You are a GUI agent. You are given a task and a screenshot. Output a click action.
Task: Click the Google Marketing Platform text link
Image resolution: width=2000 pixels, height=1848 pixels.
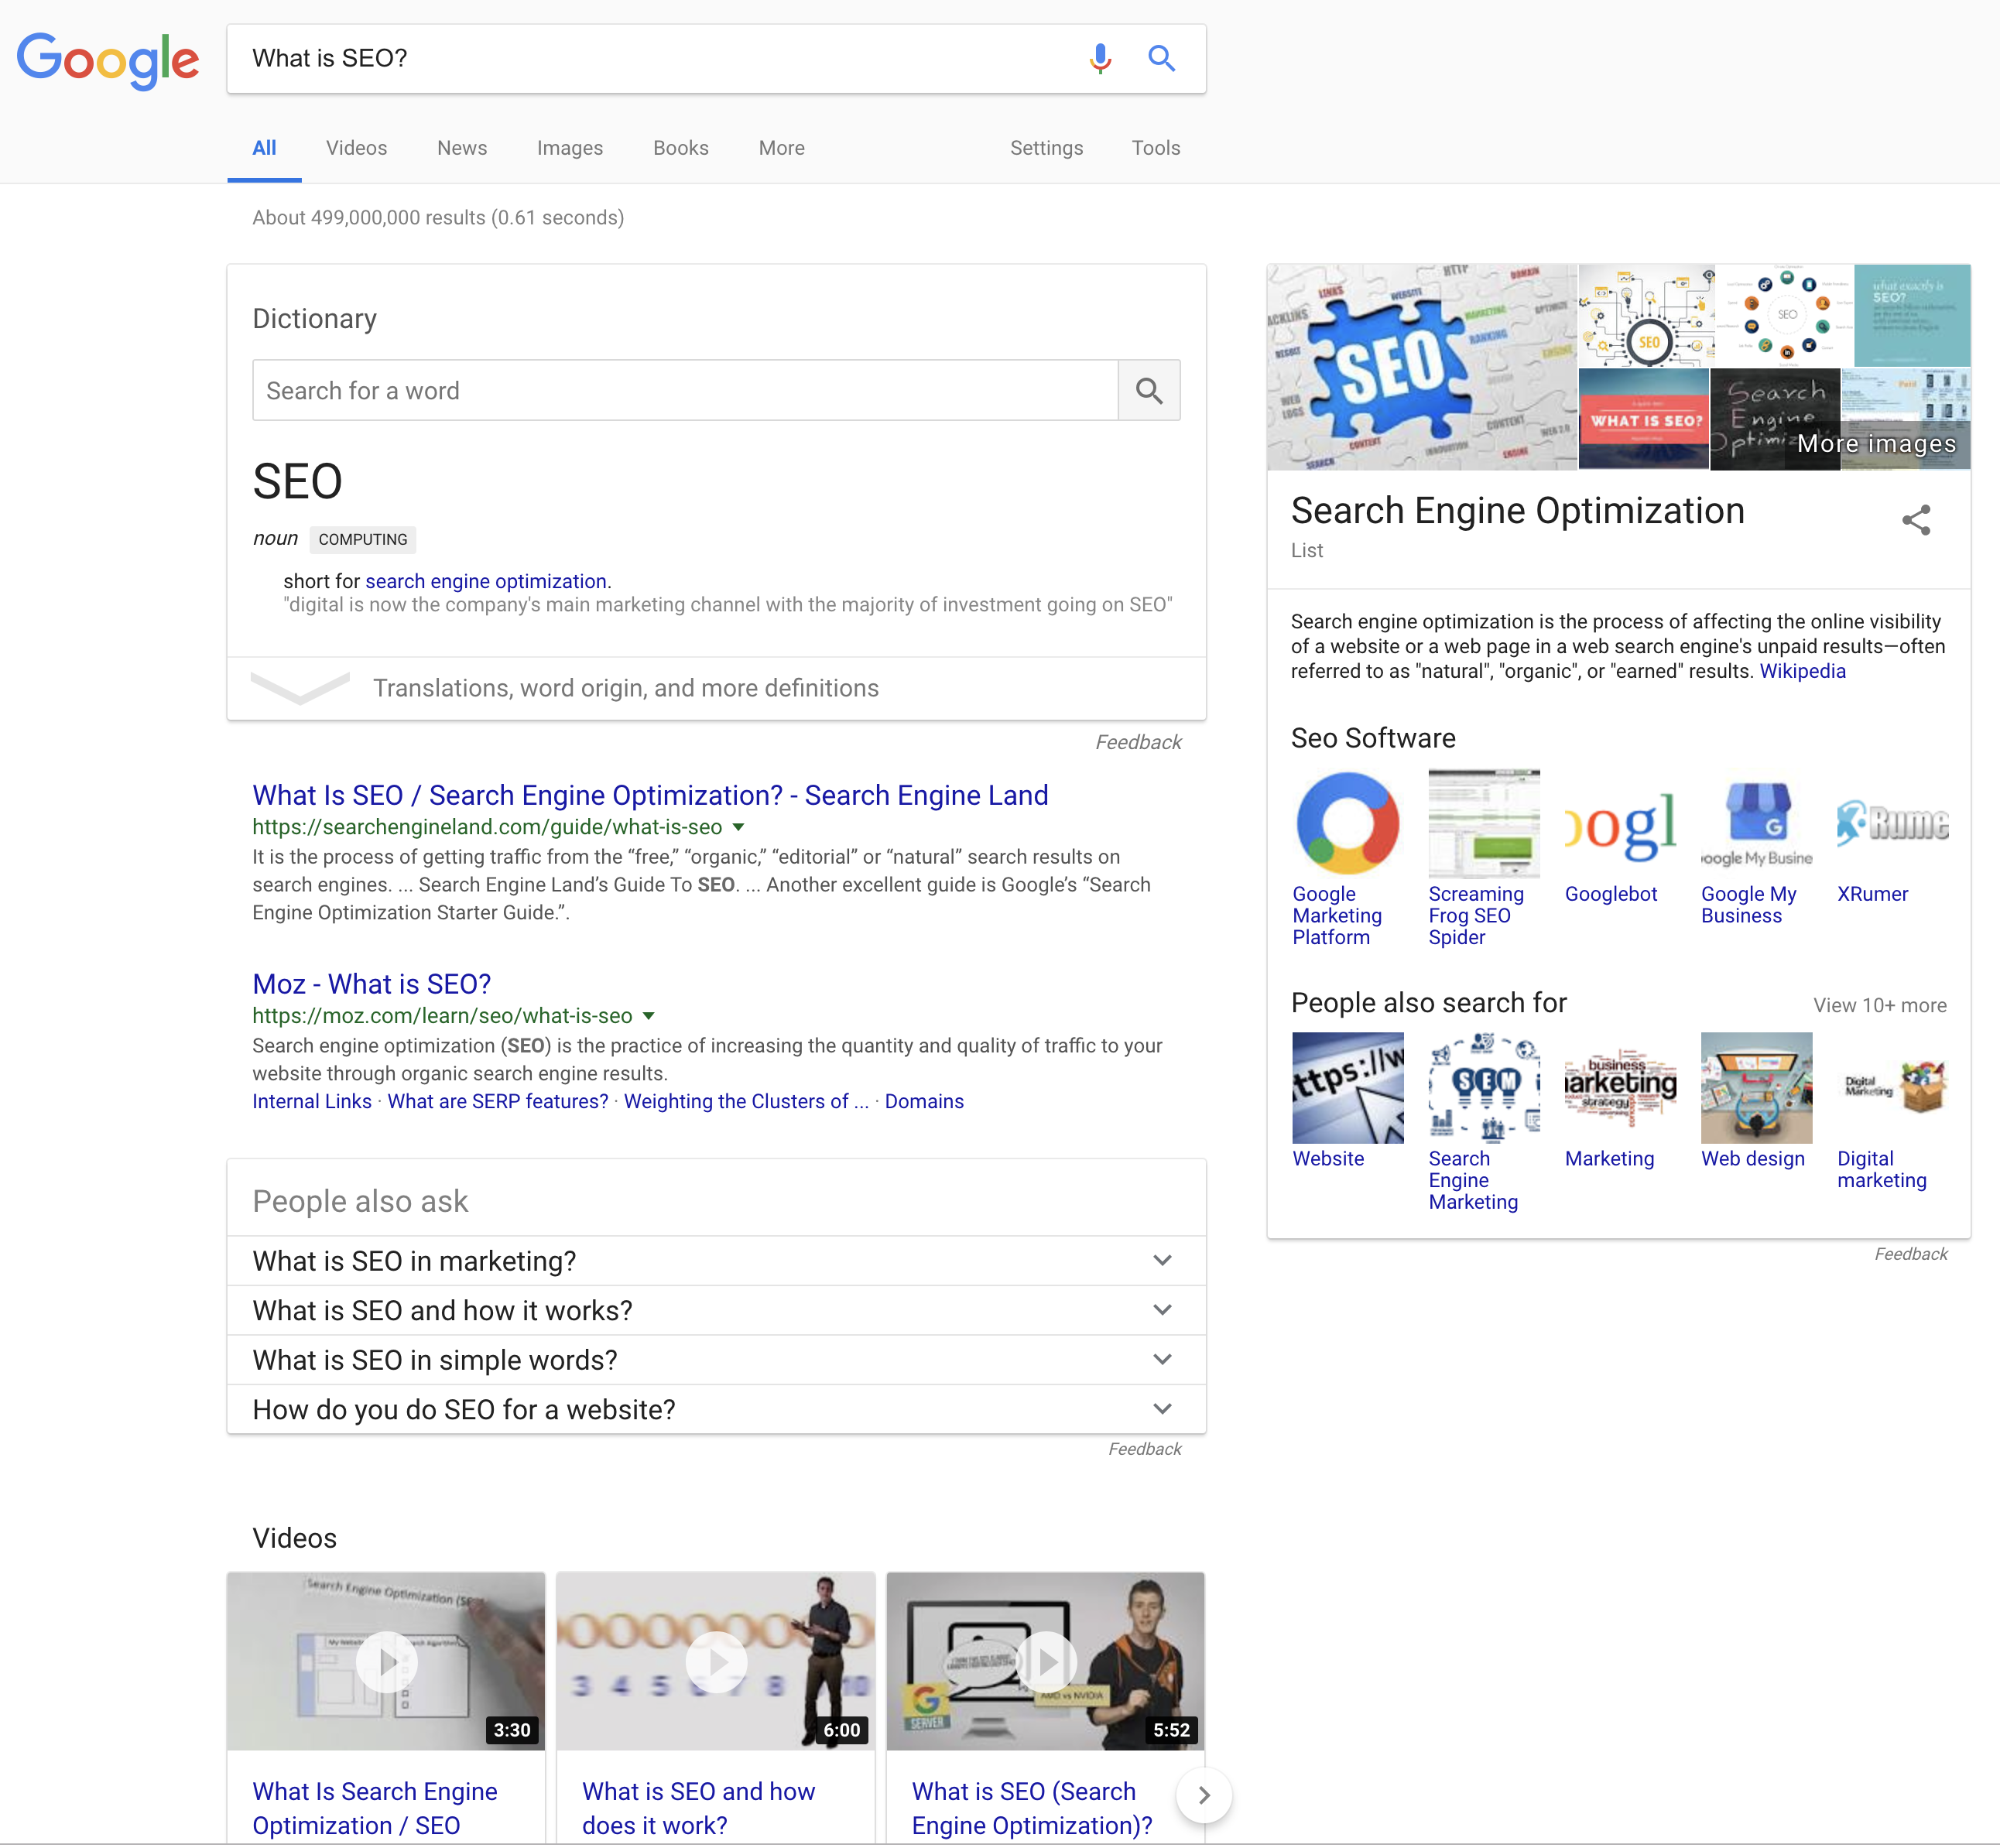[1337, 916]
